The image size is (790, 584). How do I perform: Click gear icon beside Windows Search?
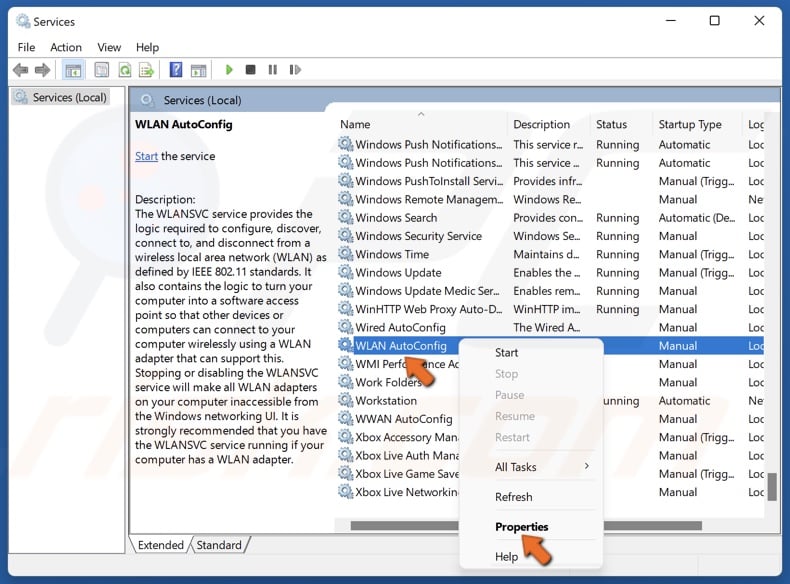(345, 217)
